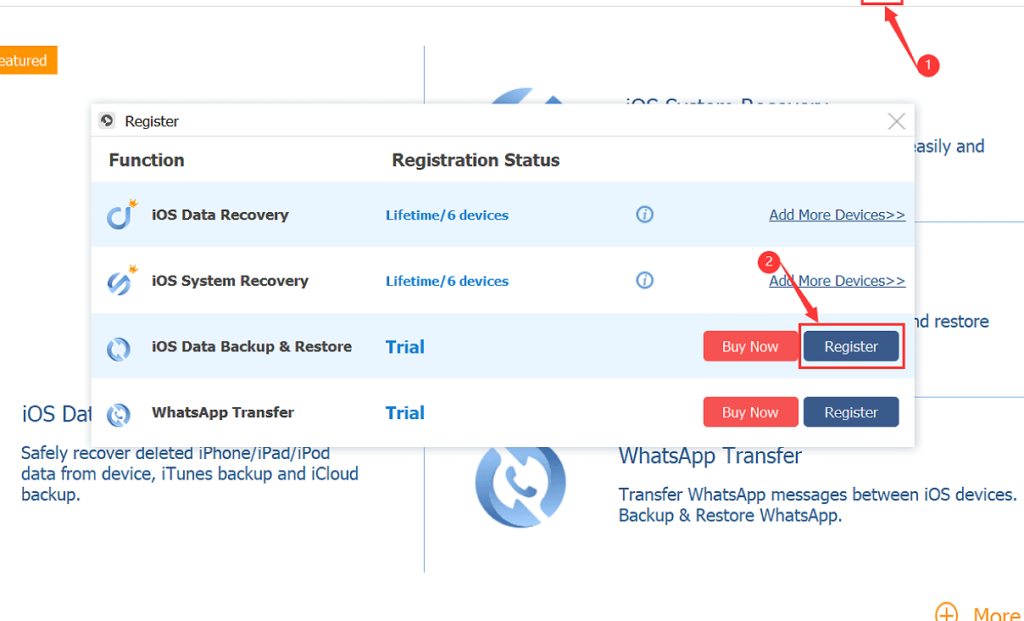This screenshot has width=1024, height=621.
Task: Click Trial status of WhatsApp Transfer
Action: pos(405,413)
